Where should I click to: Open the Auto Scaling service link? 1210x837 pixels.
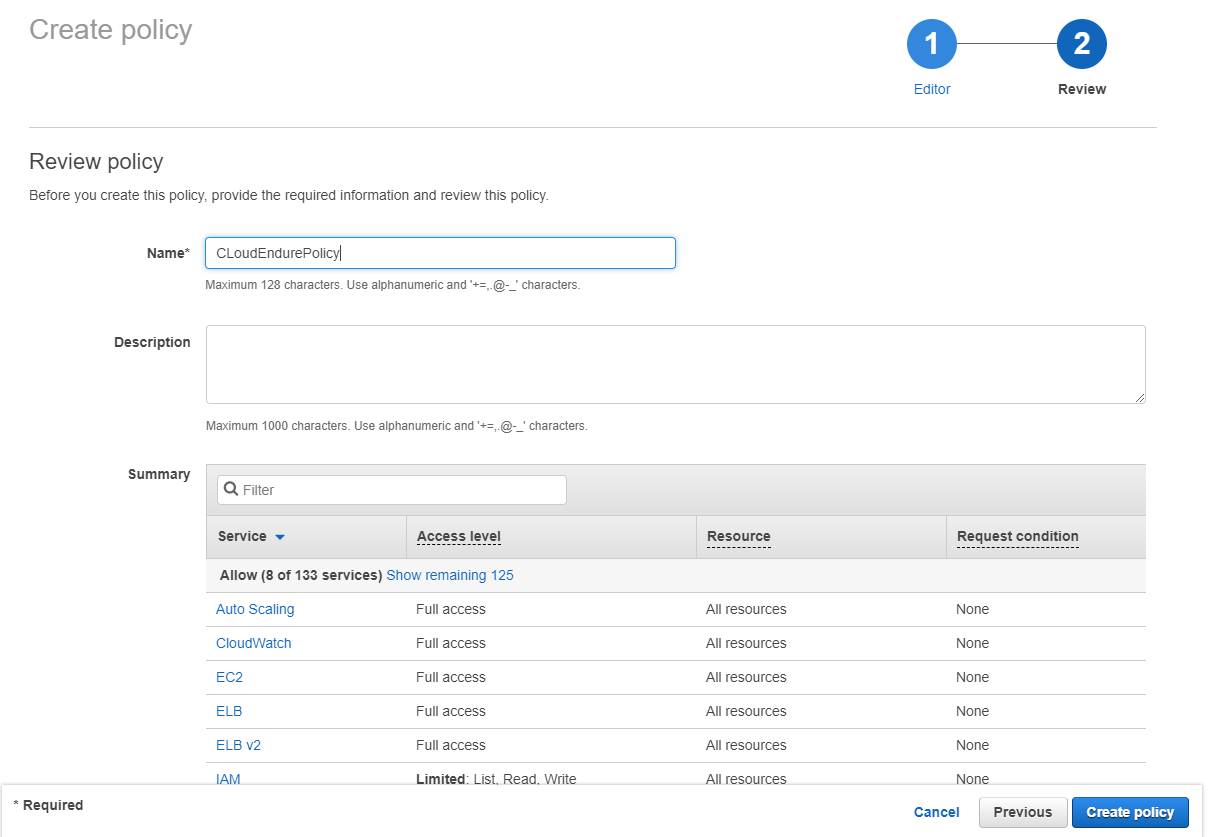(x=255, y=609)
